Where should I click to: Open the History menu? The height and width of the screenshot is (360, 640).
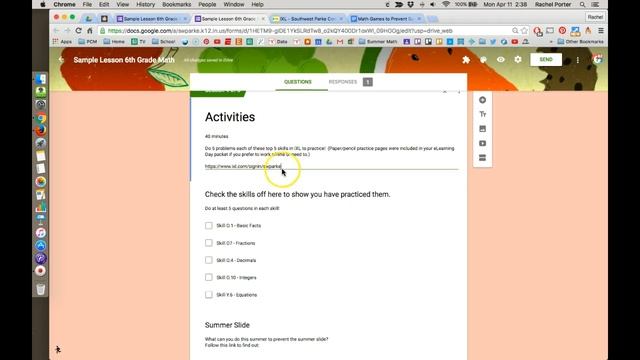point(145,4)
